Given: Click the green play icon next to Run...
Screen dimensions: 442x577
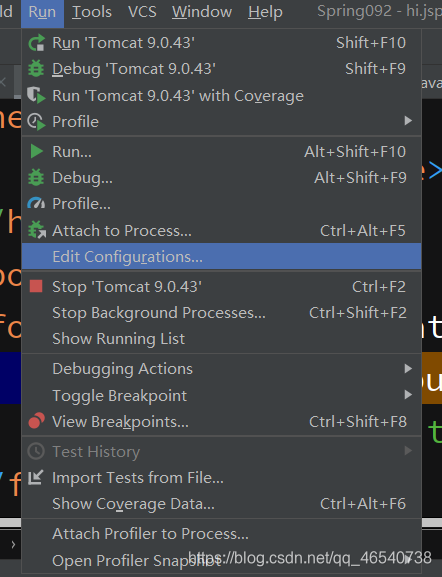Looking at the screenshot, I should coord(36,151).
